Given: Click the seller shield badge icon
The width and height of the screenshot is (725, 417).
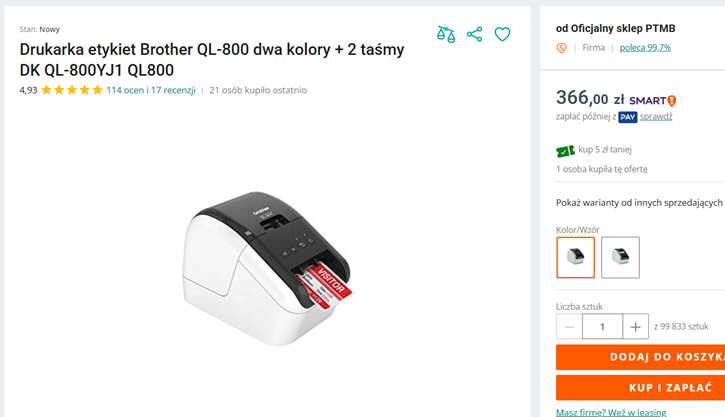Looking at the screenshot, I should (x=561, y=48).
